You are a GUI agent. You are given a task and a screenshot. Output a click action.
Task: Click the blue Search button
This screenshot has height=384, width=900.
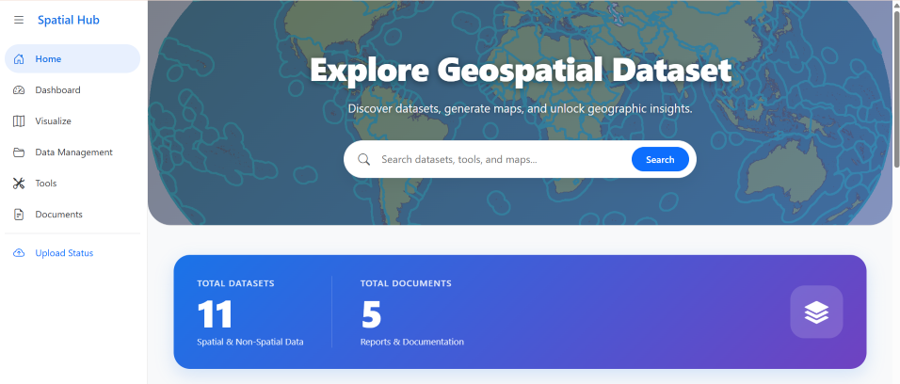660,160
